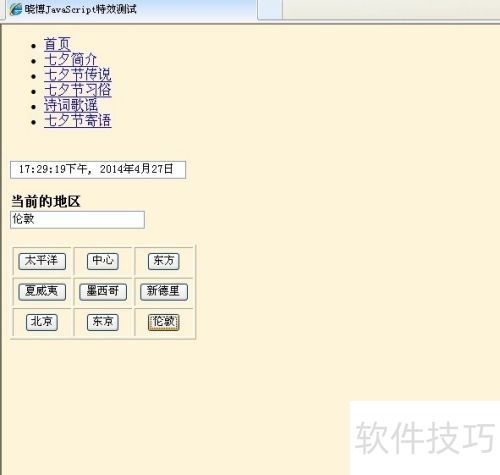Screen dimensions: 500x475
Task: Open the 七夕节传说 link
Action: [78, 75]
